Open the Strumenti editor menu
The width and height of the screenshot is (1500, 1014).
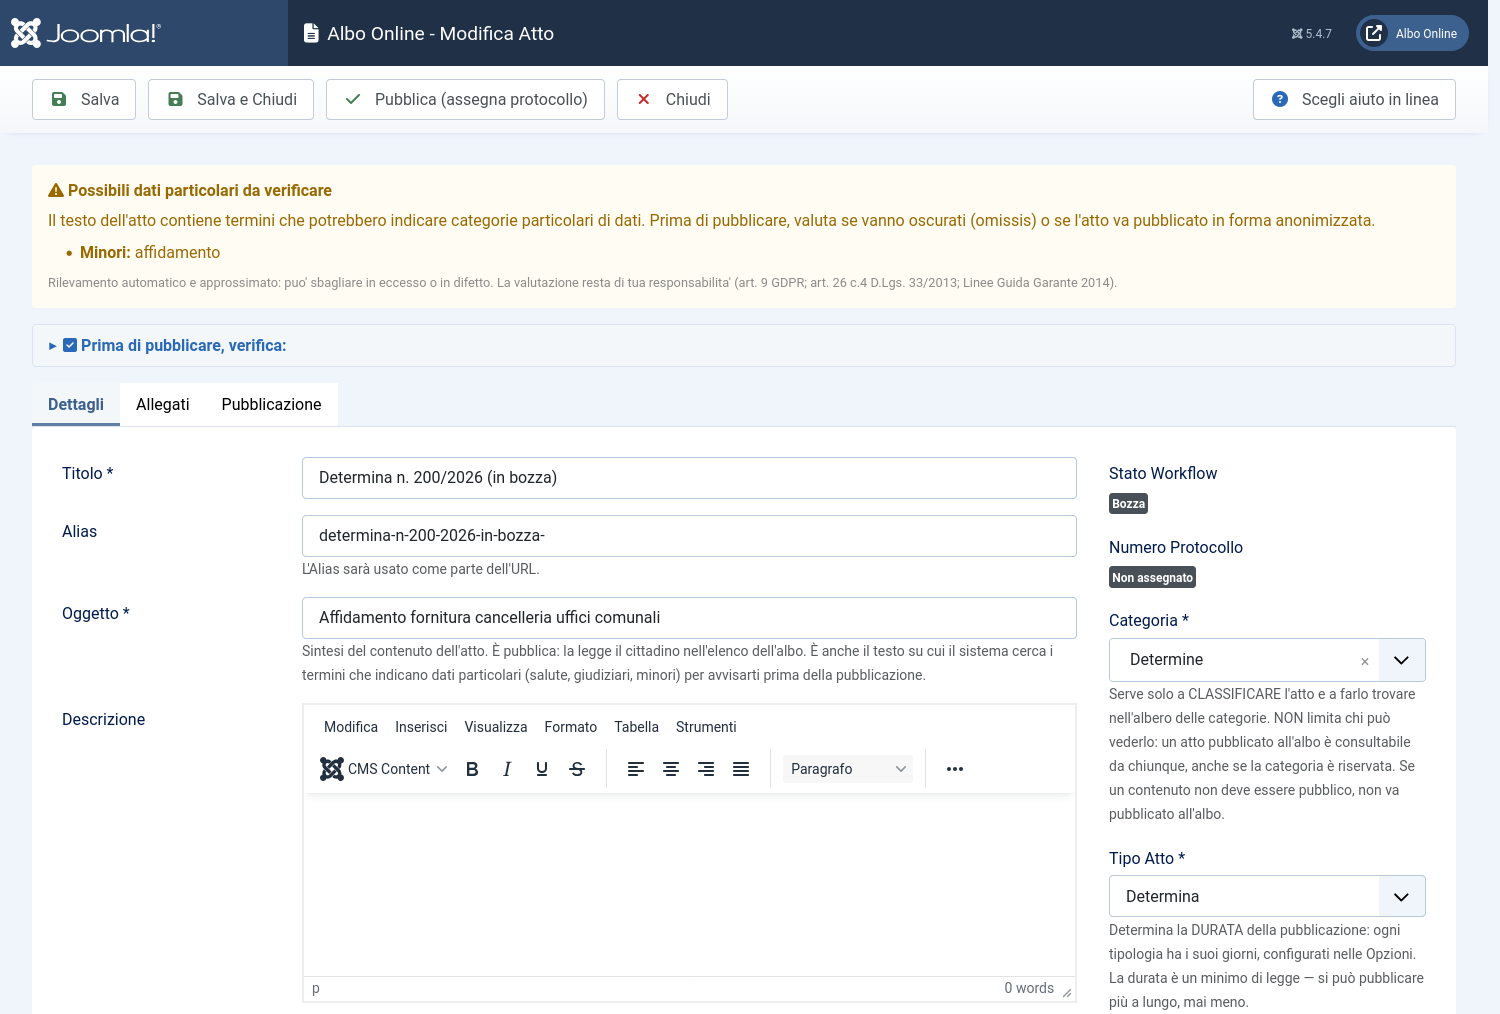point(706,727)
